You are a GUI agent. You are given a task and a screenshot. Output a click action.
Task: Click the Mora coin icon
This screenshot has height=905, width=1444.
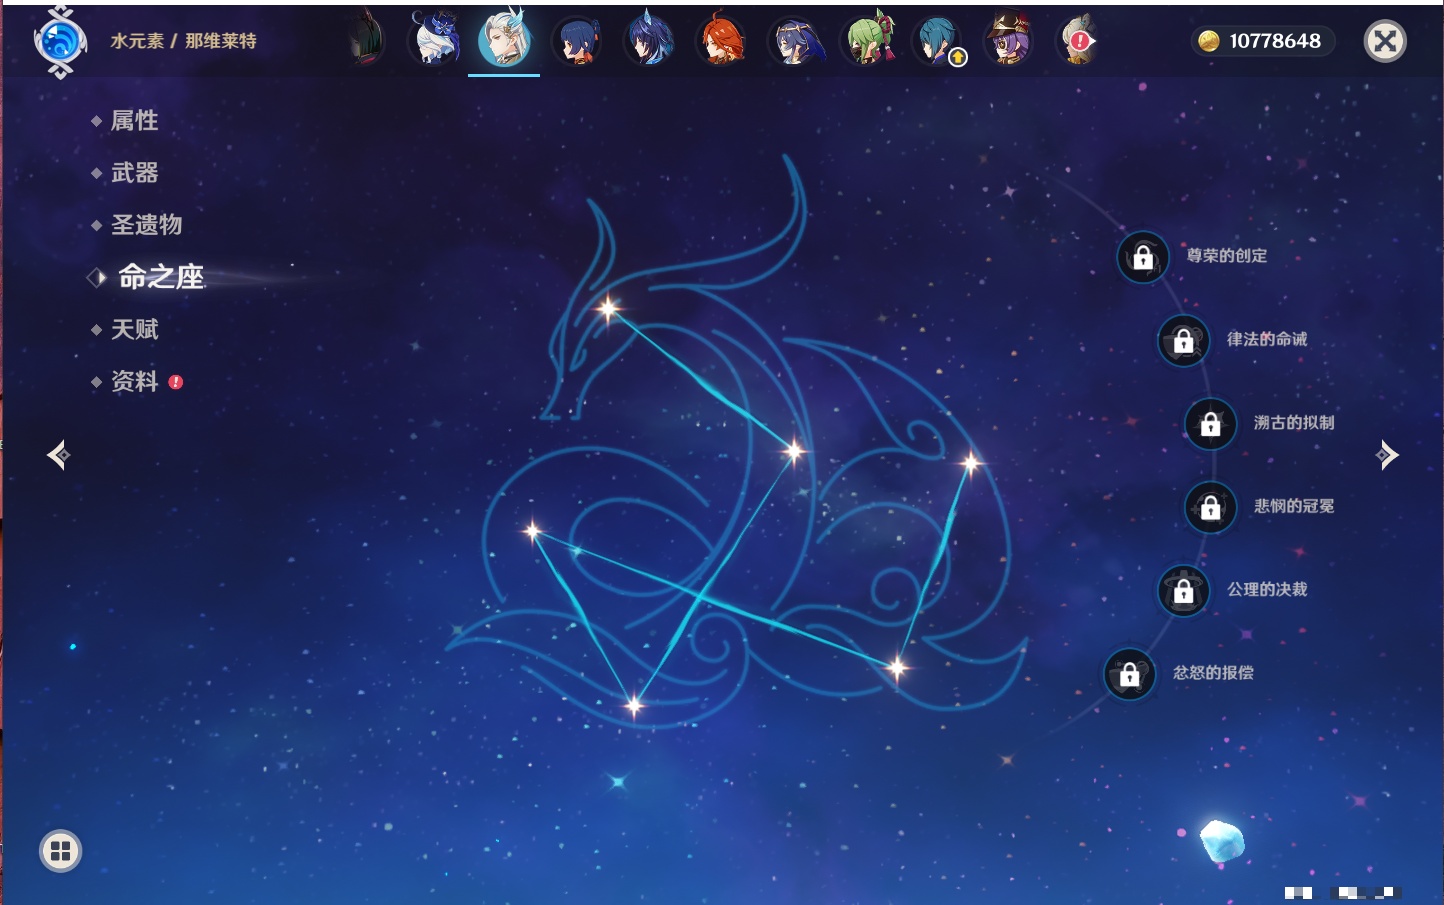pyautogui.click(x=1209, y=41)
